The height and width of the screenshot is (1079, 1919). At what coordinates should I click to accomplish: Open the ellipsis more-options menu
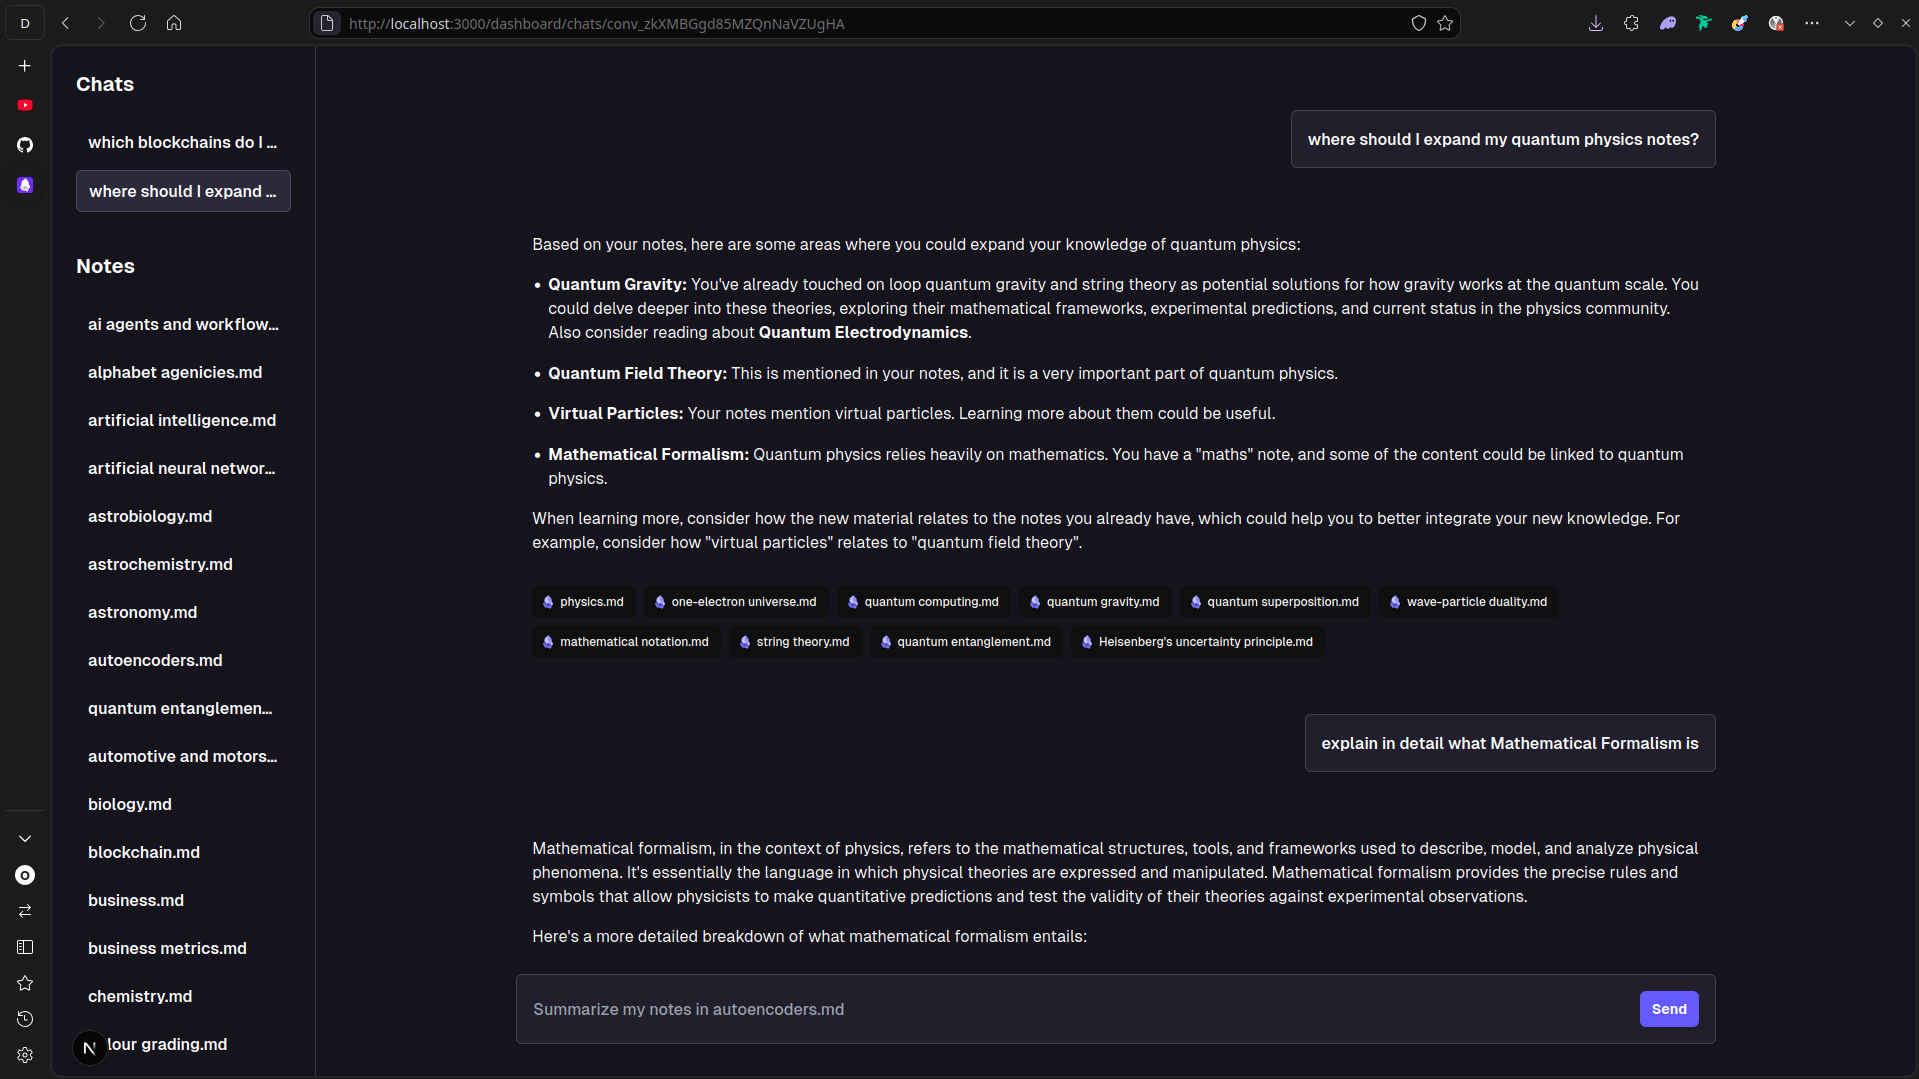(1812, 23)
